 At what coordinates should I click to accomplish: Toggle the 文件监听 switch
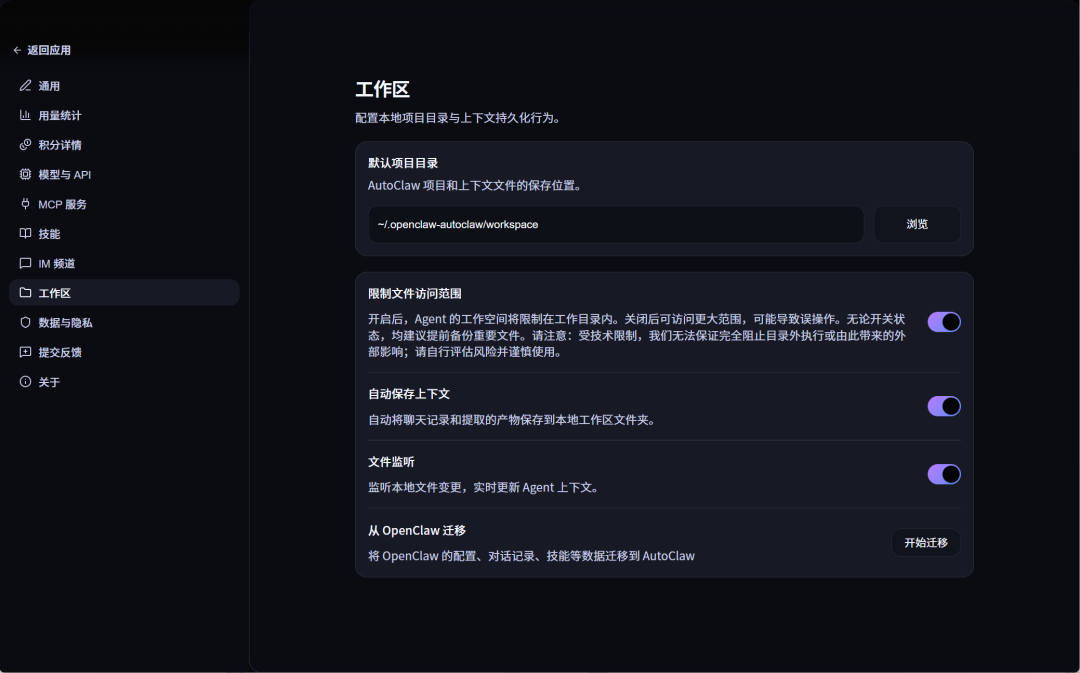(944, 474)
